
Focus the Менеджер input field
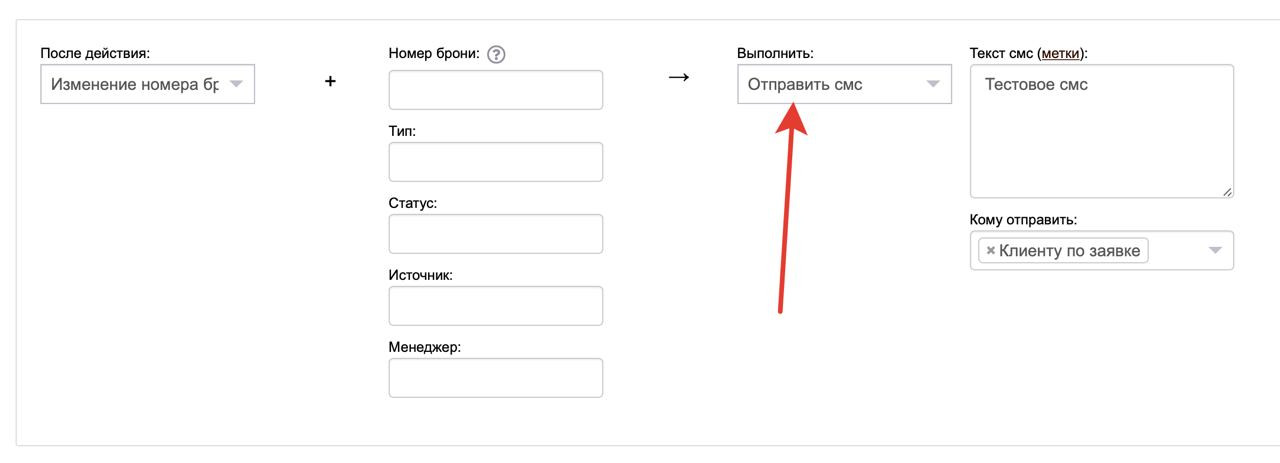(495, 378)
